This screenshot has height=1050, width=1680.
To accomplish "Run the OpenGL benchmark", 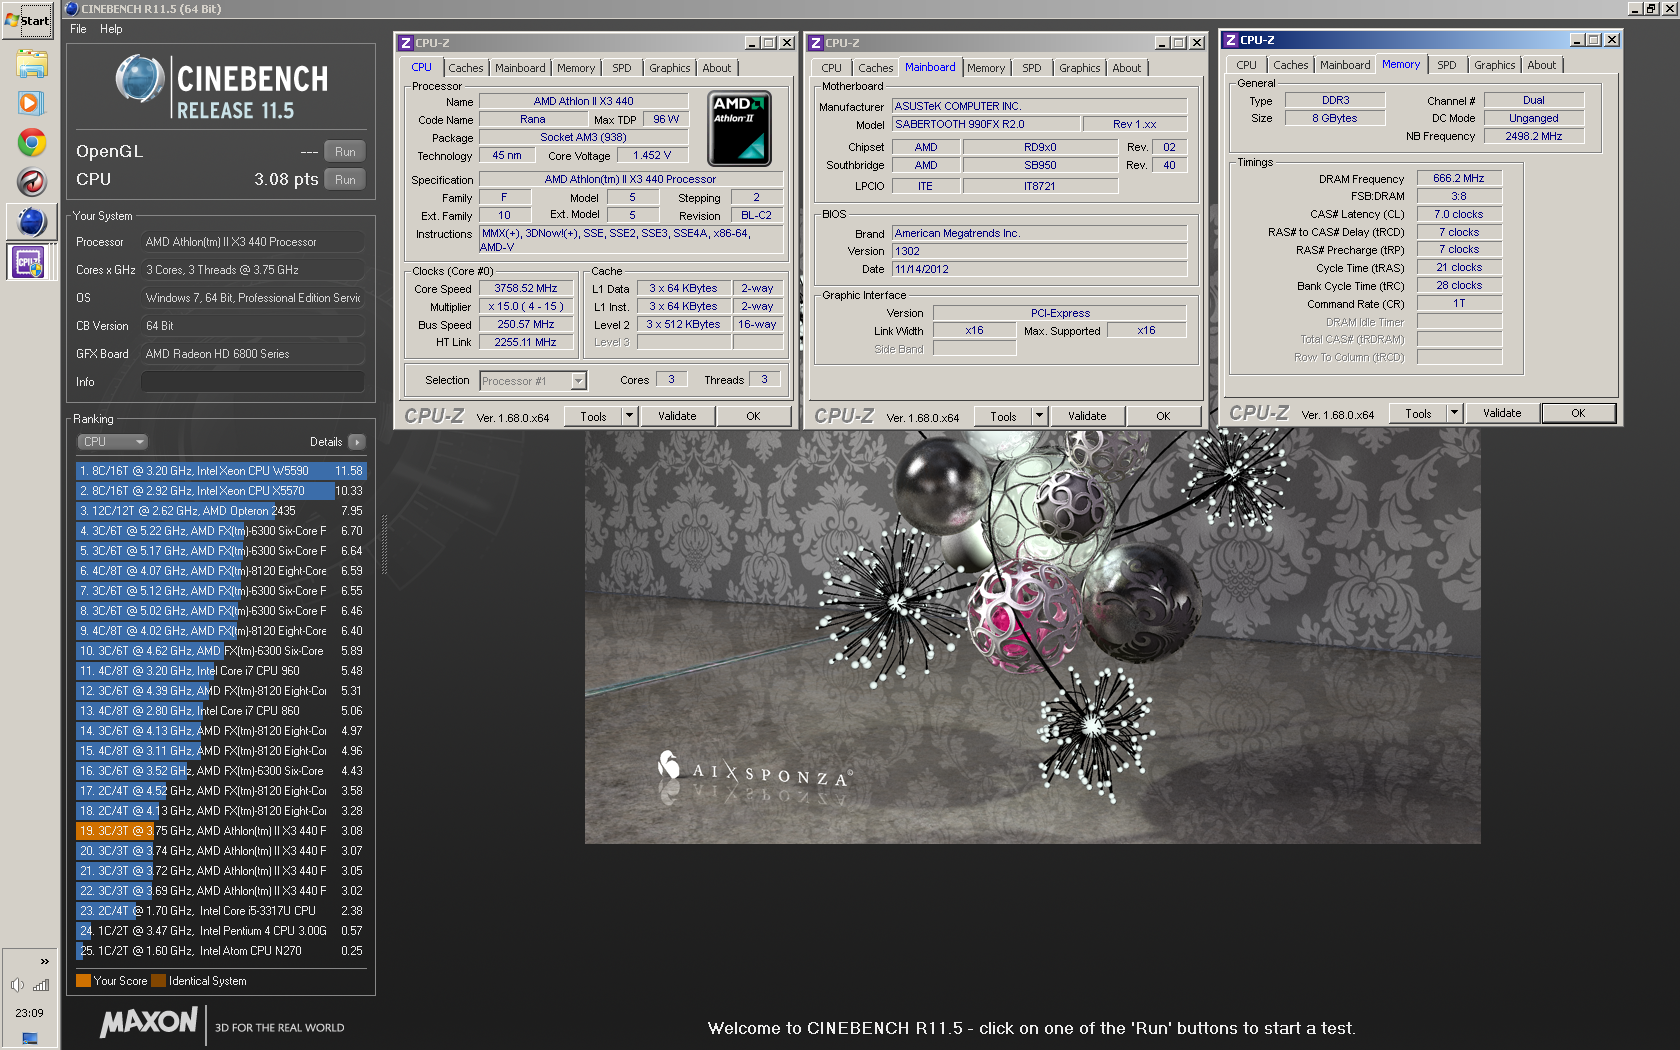I will click(345, 152).
